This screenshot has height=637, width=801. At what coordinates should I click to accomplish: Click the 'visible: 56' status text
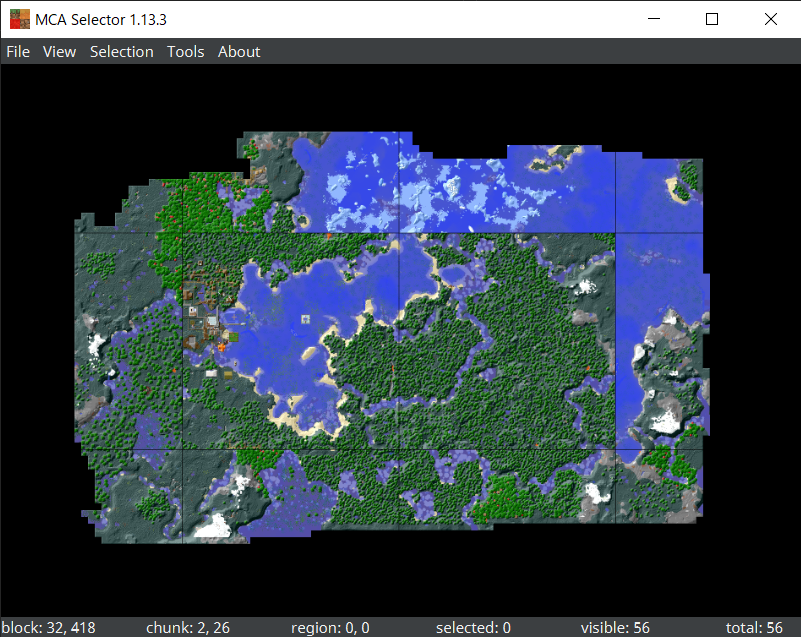615,627
